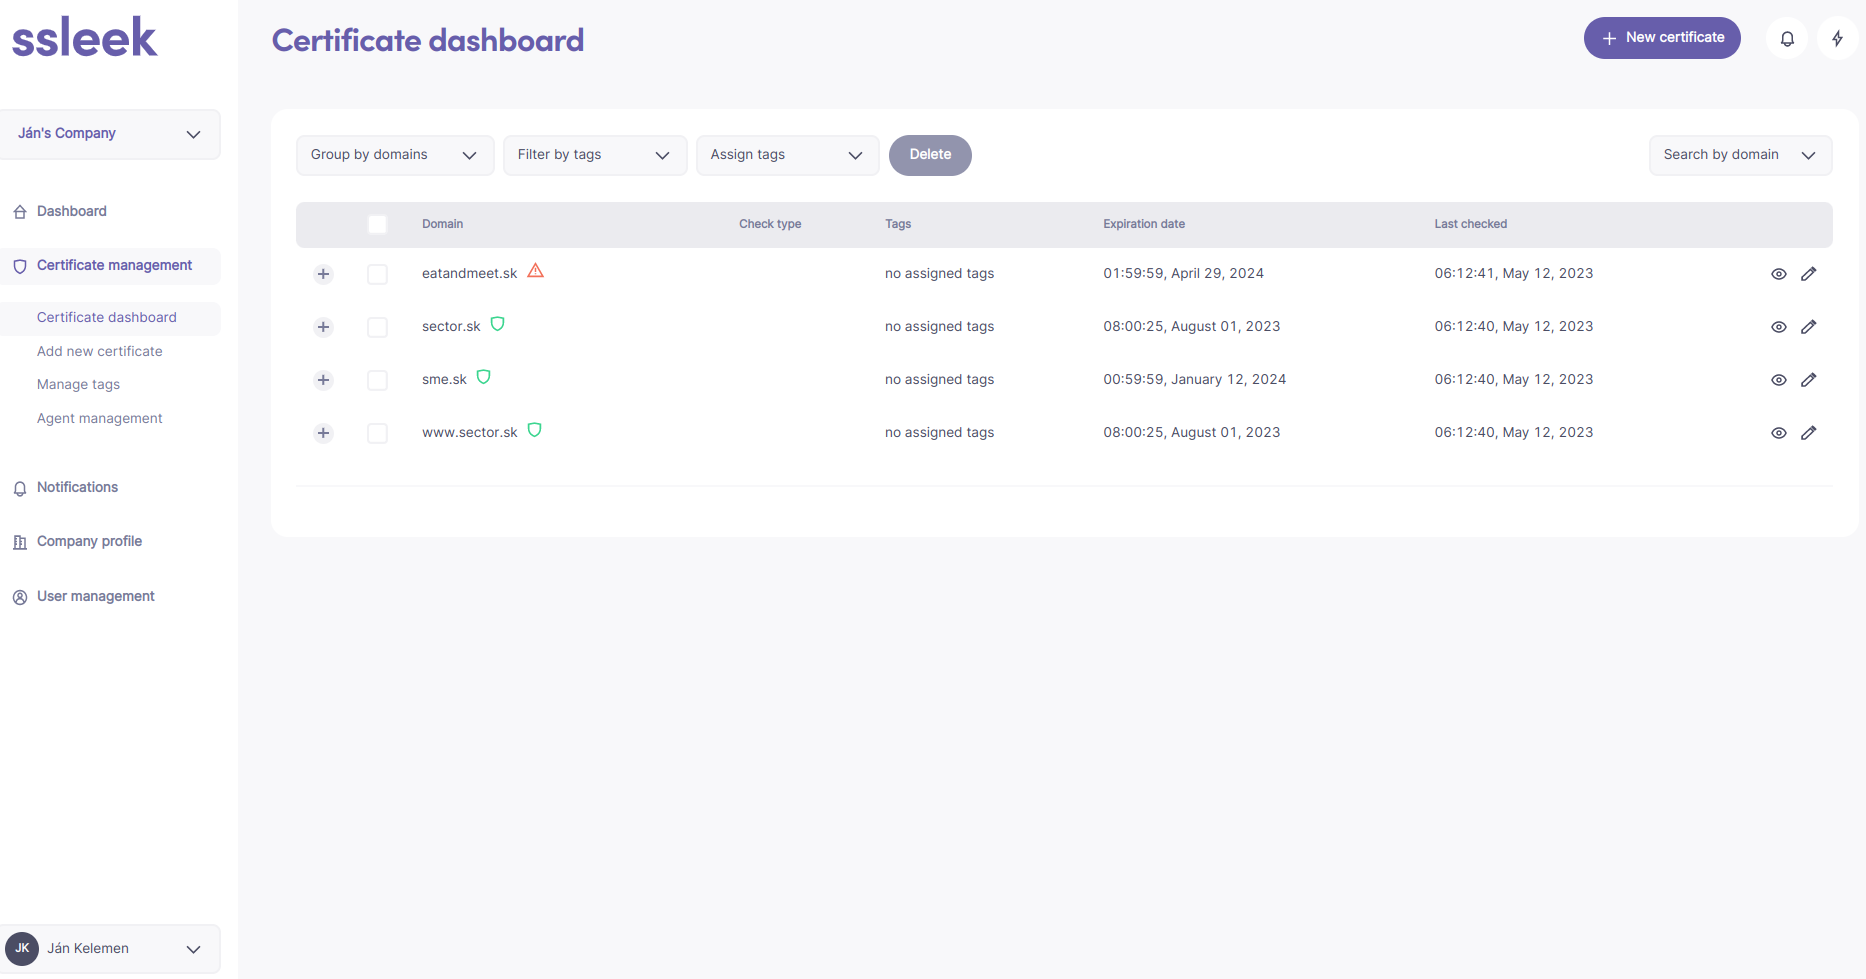Edit sector.sk certificate with pencil icon

pyautogui.click(x=1808, y=327)
